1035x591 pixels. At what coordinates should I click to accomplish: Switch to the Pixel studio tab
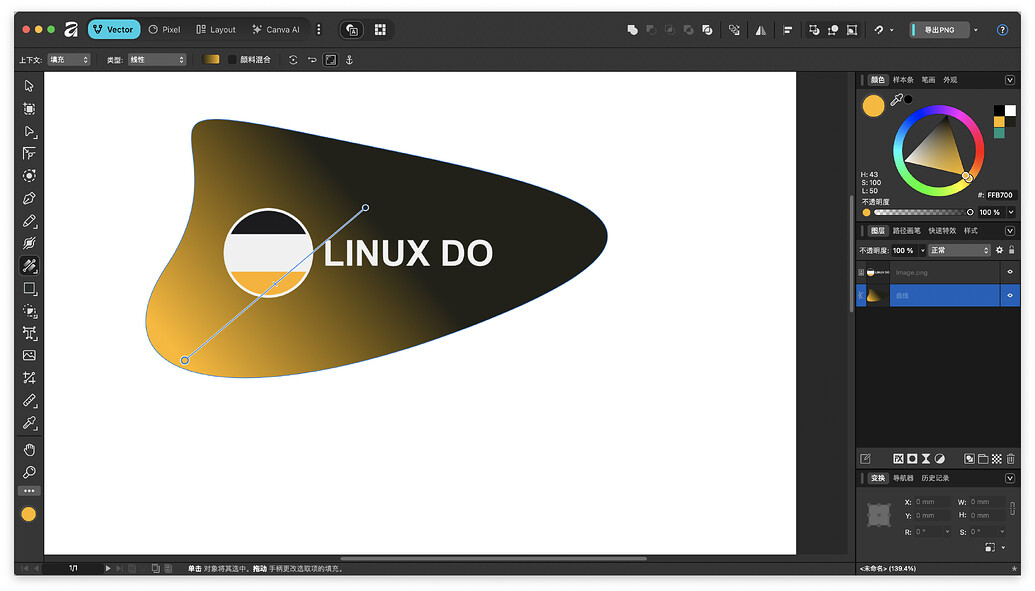pos(164,30)
